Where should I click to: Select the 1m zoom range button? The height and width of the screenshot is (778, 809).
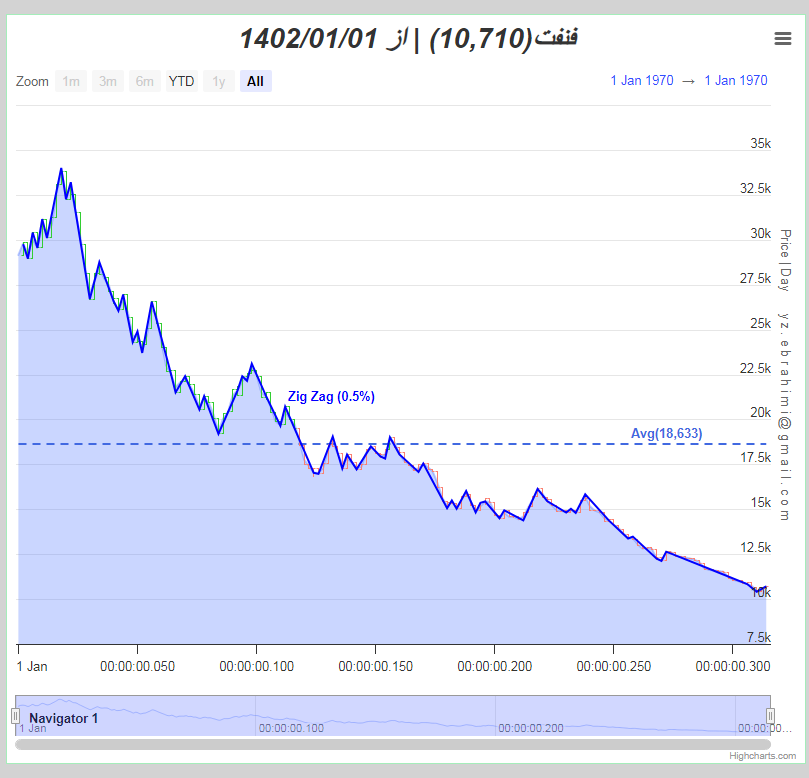pos(71,81)
